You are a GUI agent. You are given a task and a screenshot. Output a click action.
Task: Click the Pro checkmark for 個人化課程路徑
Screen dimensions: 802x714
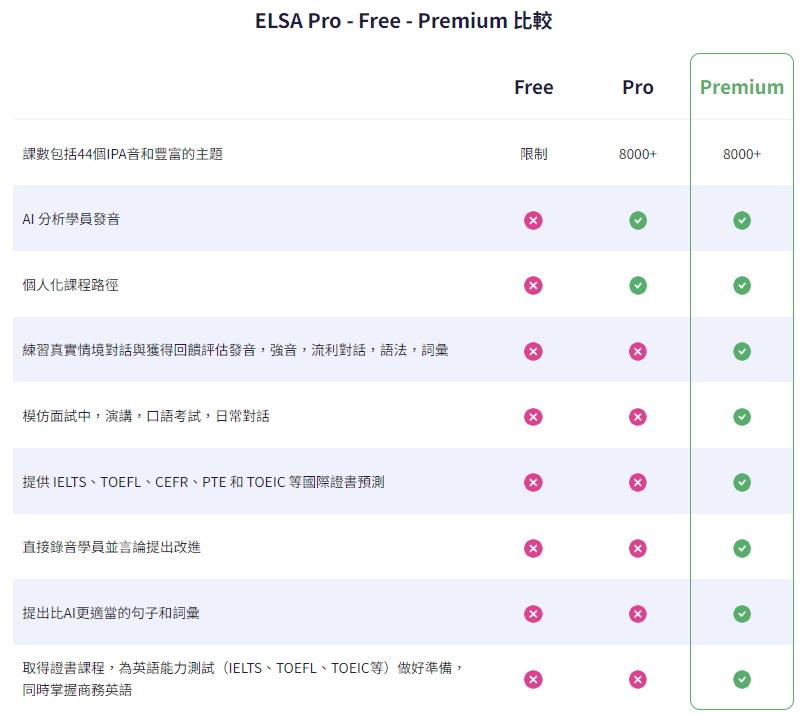(x=638, y=286)
